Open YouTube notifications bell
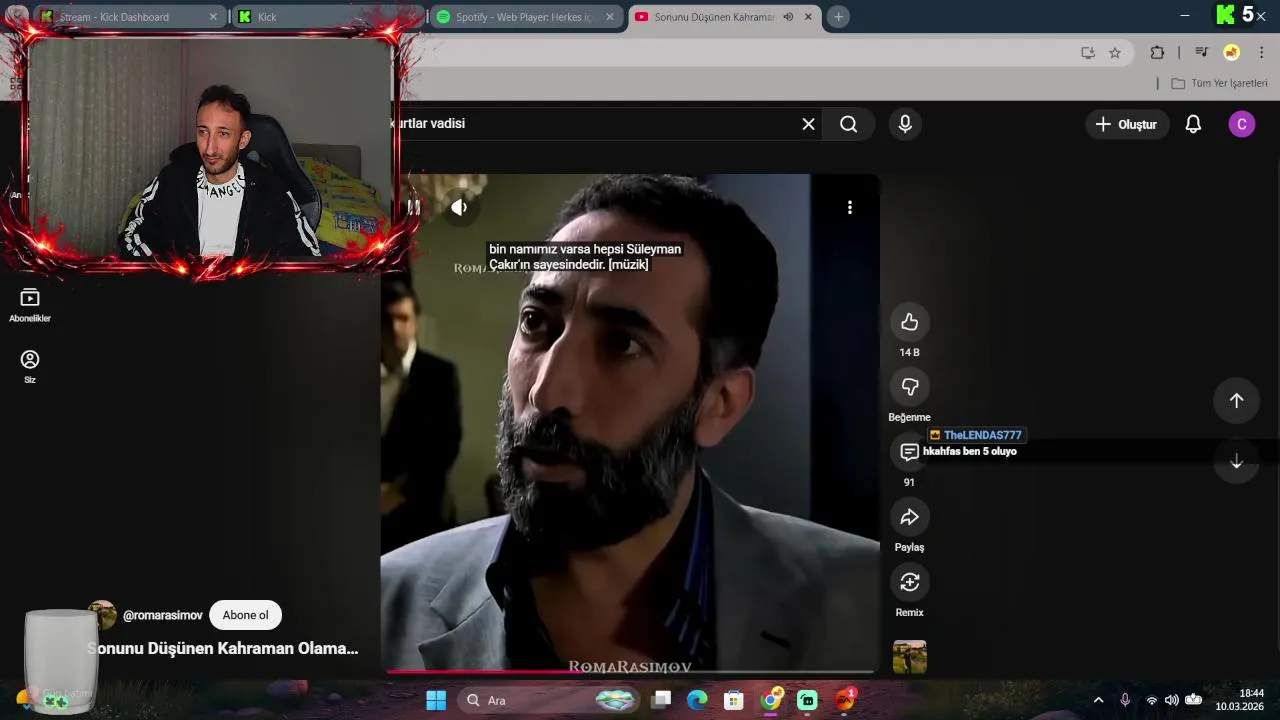The height and width of the screenshot is (720, 1280). (1193, 124)
